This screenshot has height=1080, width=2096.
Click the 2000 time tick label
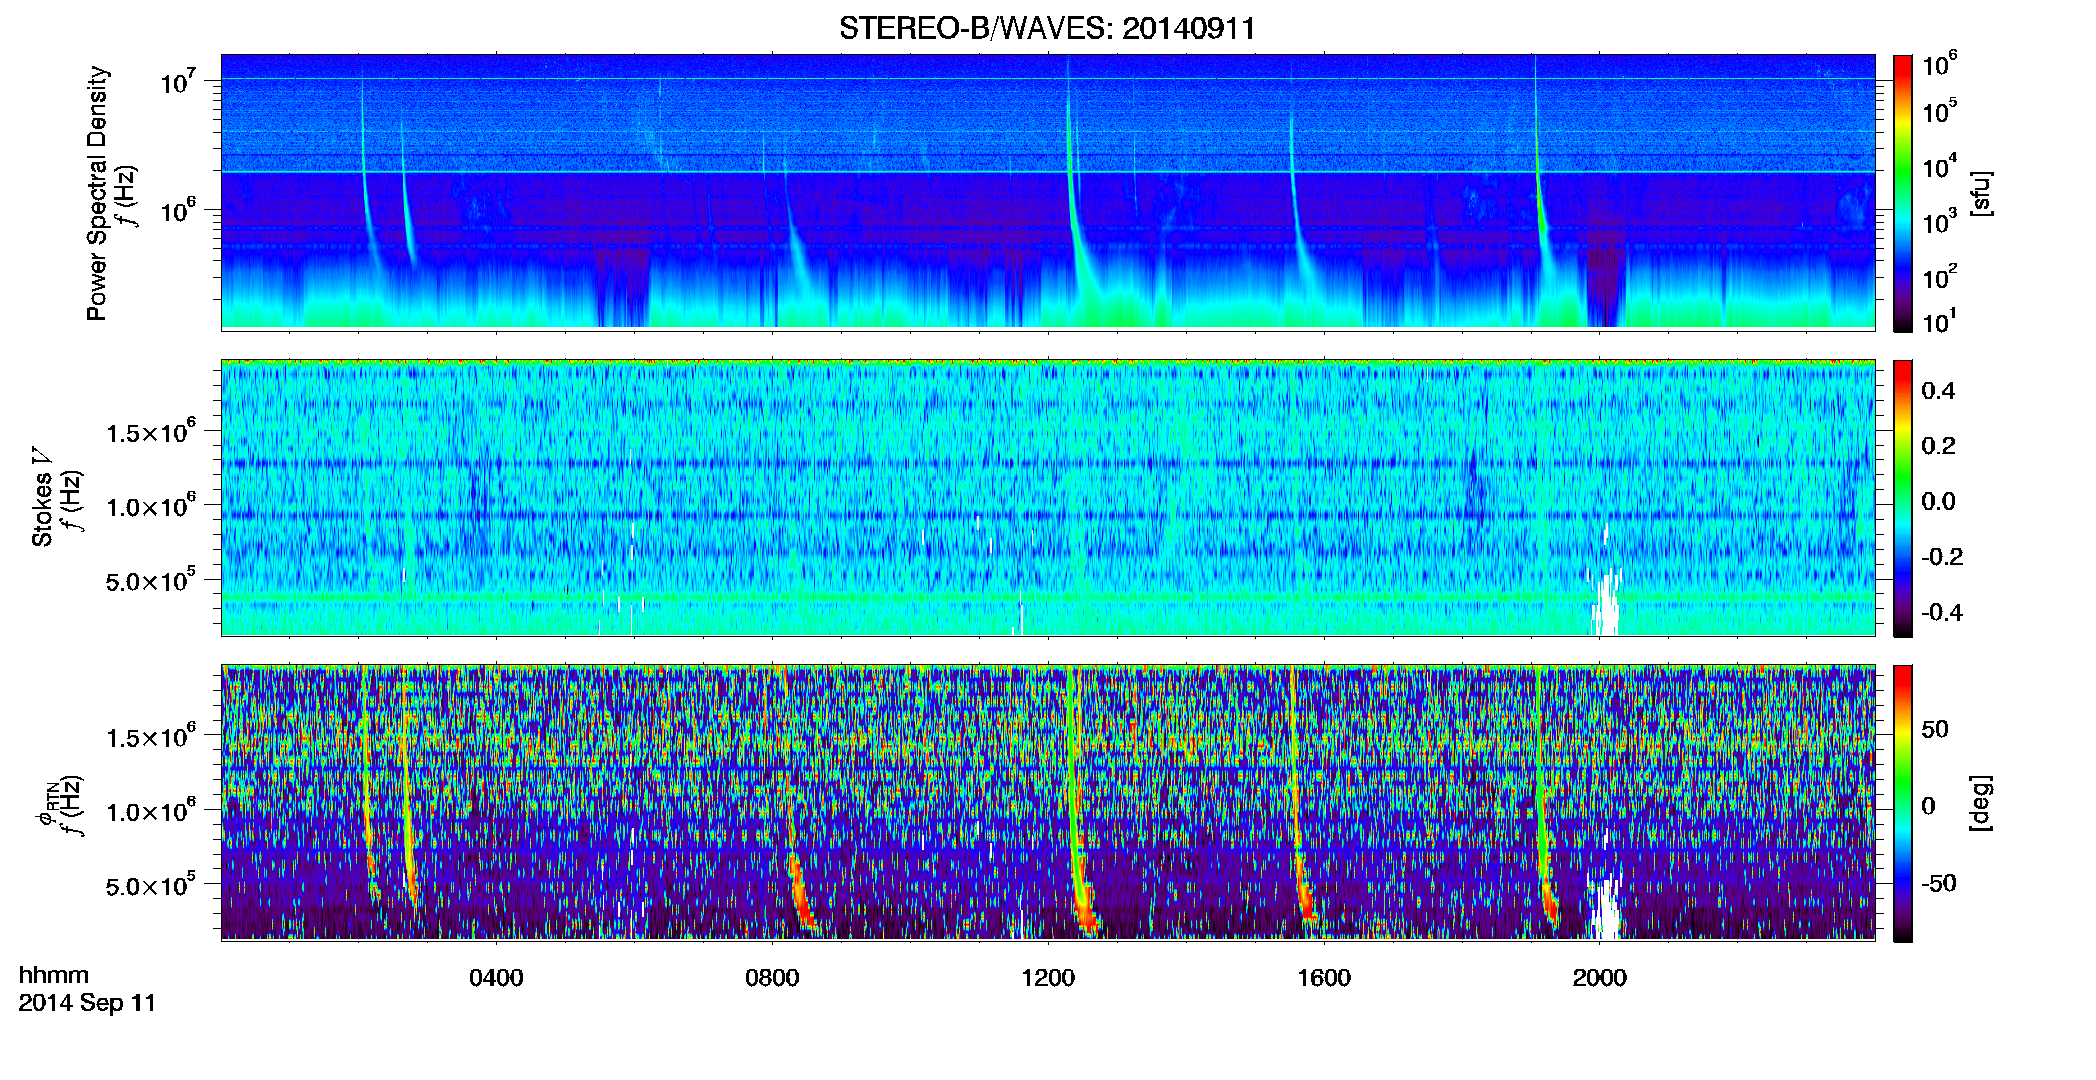click(x=1600, y=978)
